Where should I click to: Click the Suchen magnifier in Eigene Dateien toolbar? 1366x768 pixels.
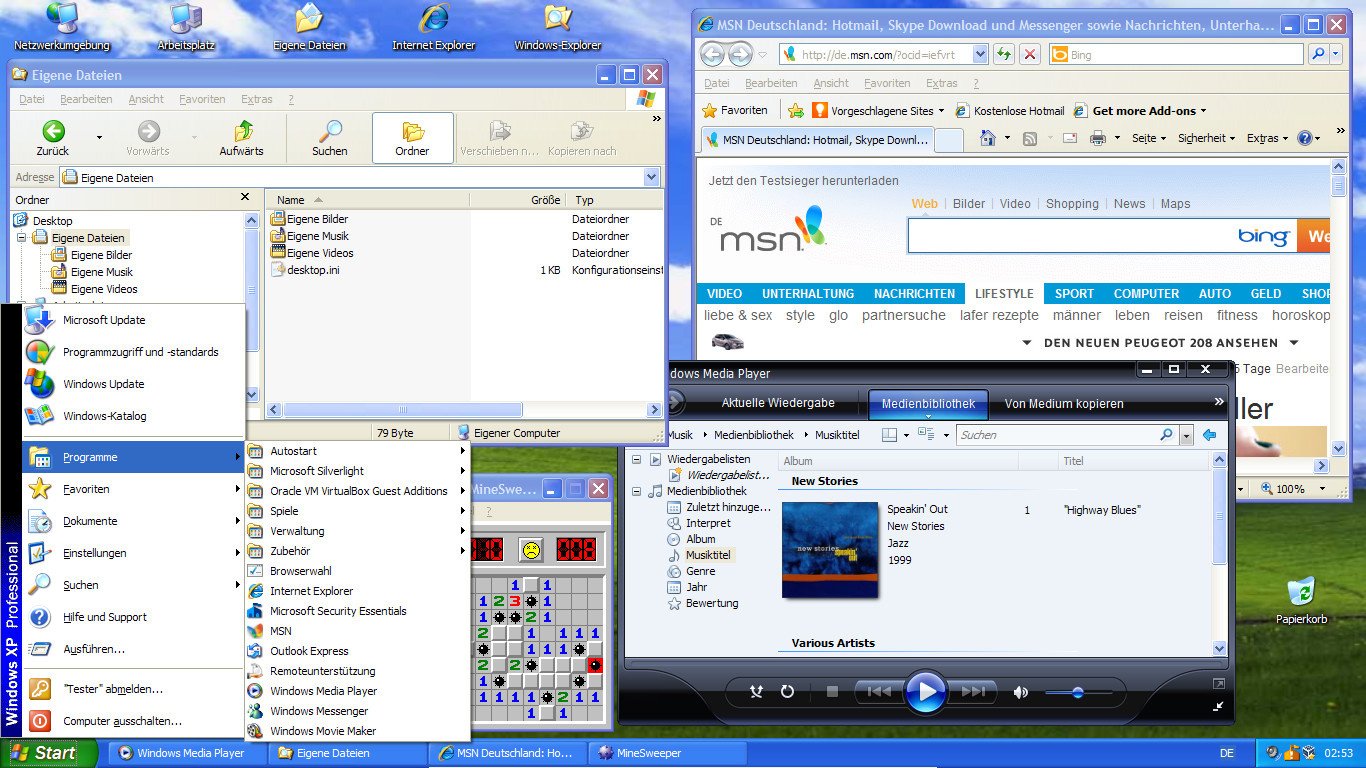pyautogui.click(x=329, y=131)
